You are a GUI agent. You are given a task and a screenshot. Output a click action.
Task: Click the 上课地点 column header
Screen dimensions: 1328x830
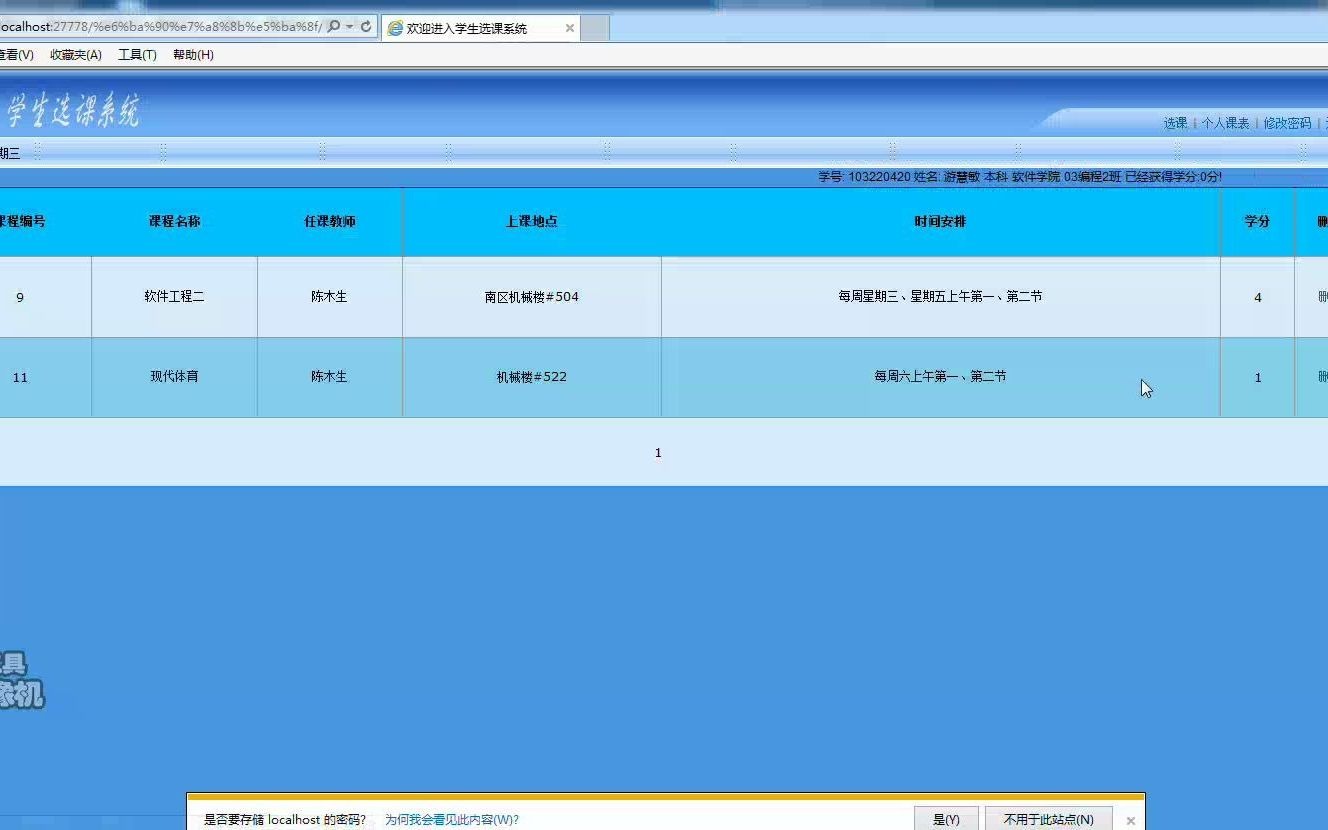coord(532,221)
